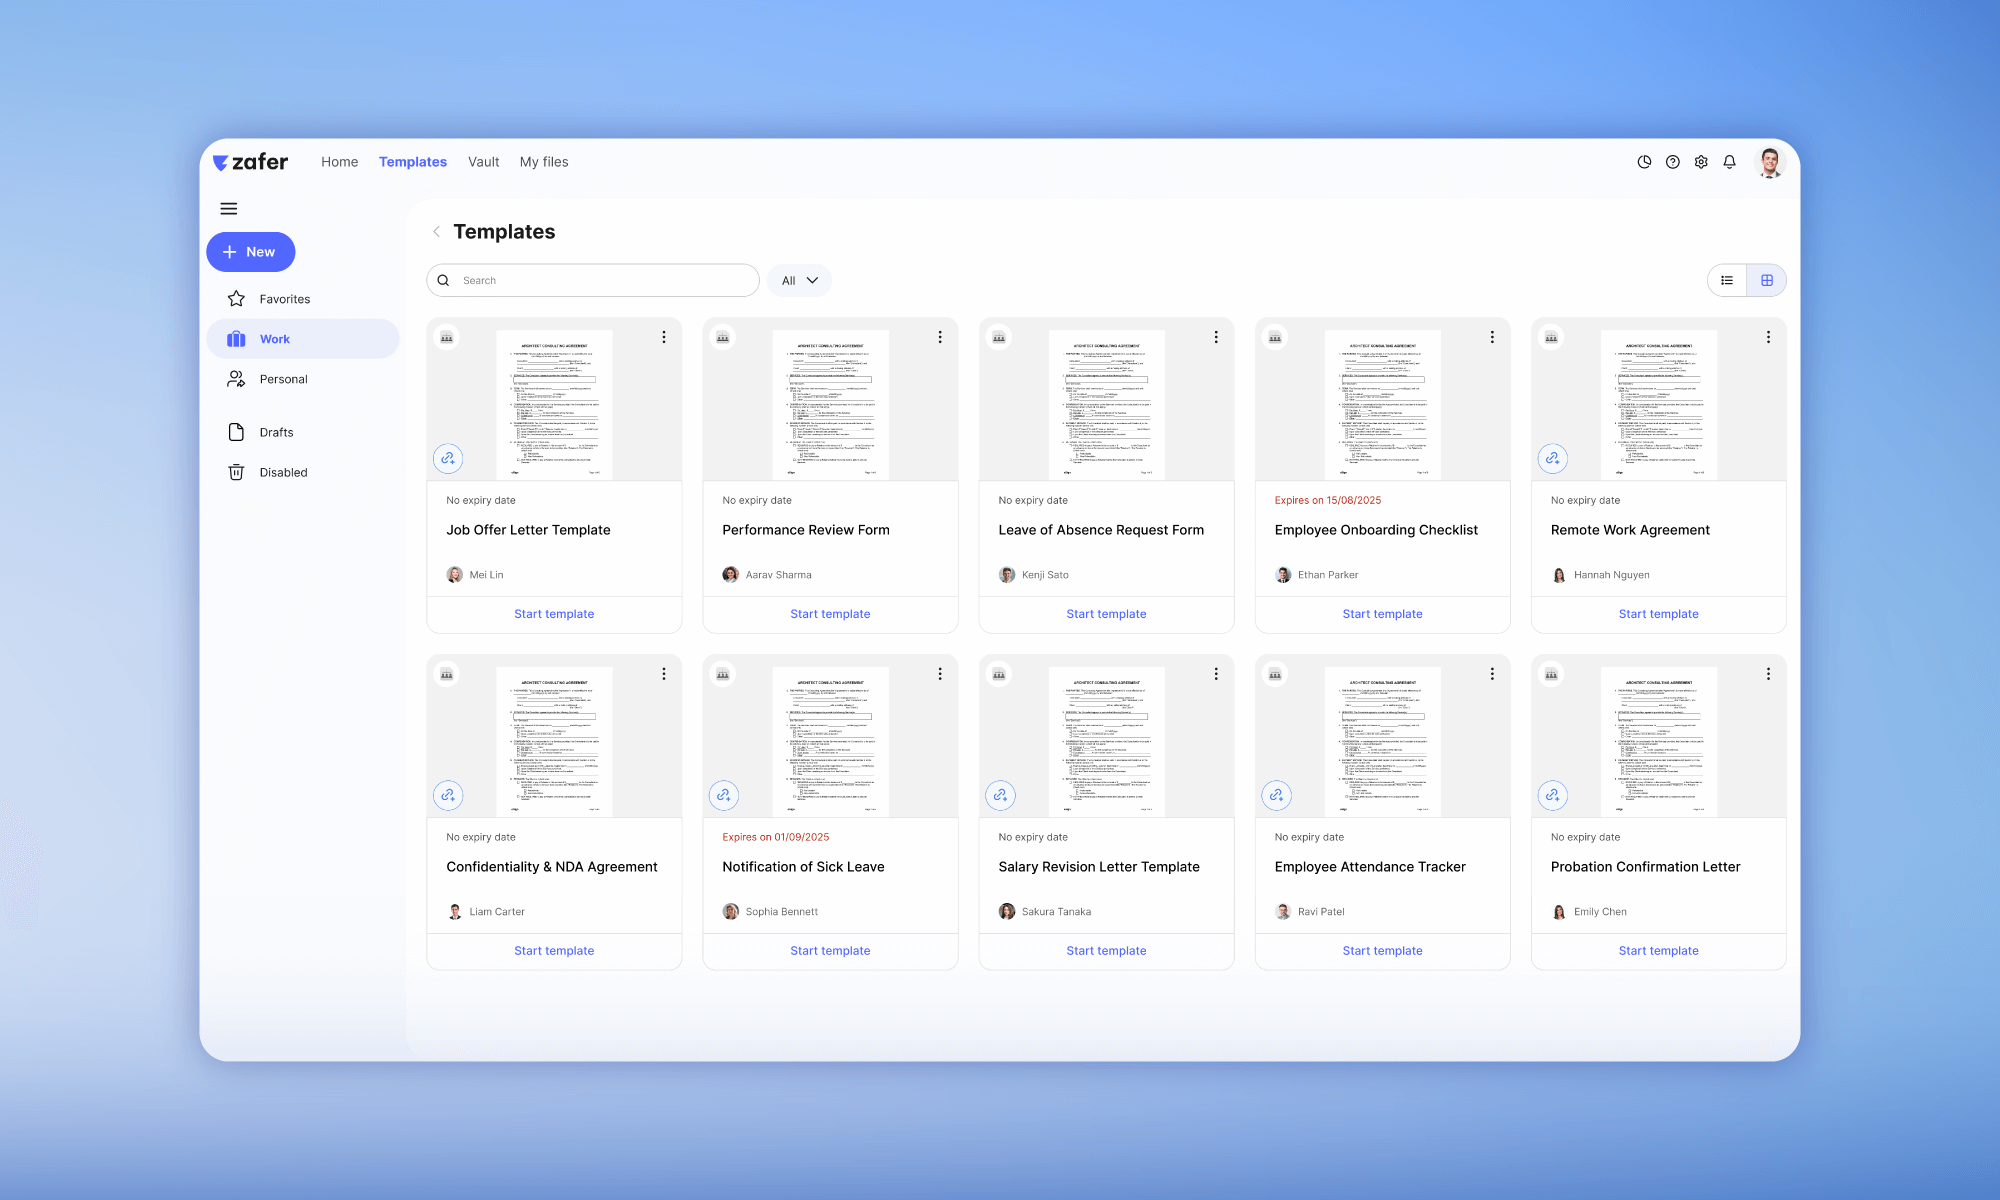Screen dimensions: 2000x1200
Task: Open Drafts in the sidebar
Action: tap(303, 432)
